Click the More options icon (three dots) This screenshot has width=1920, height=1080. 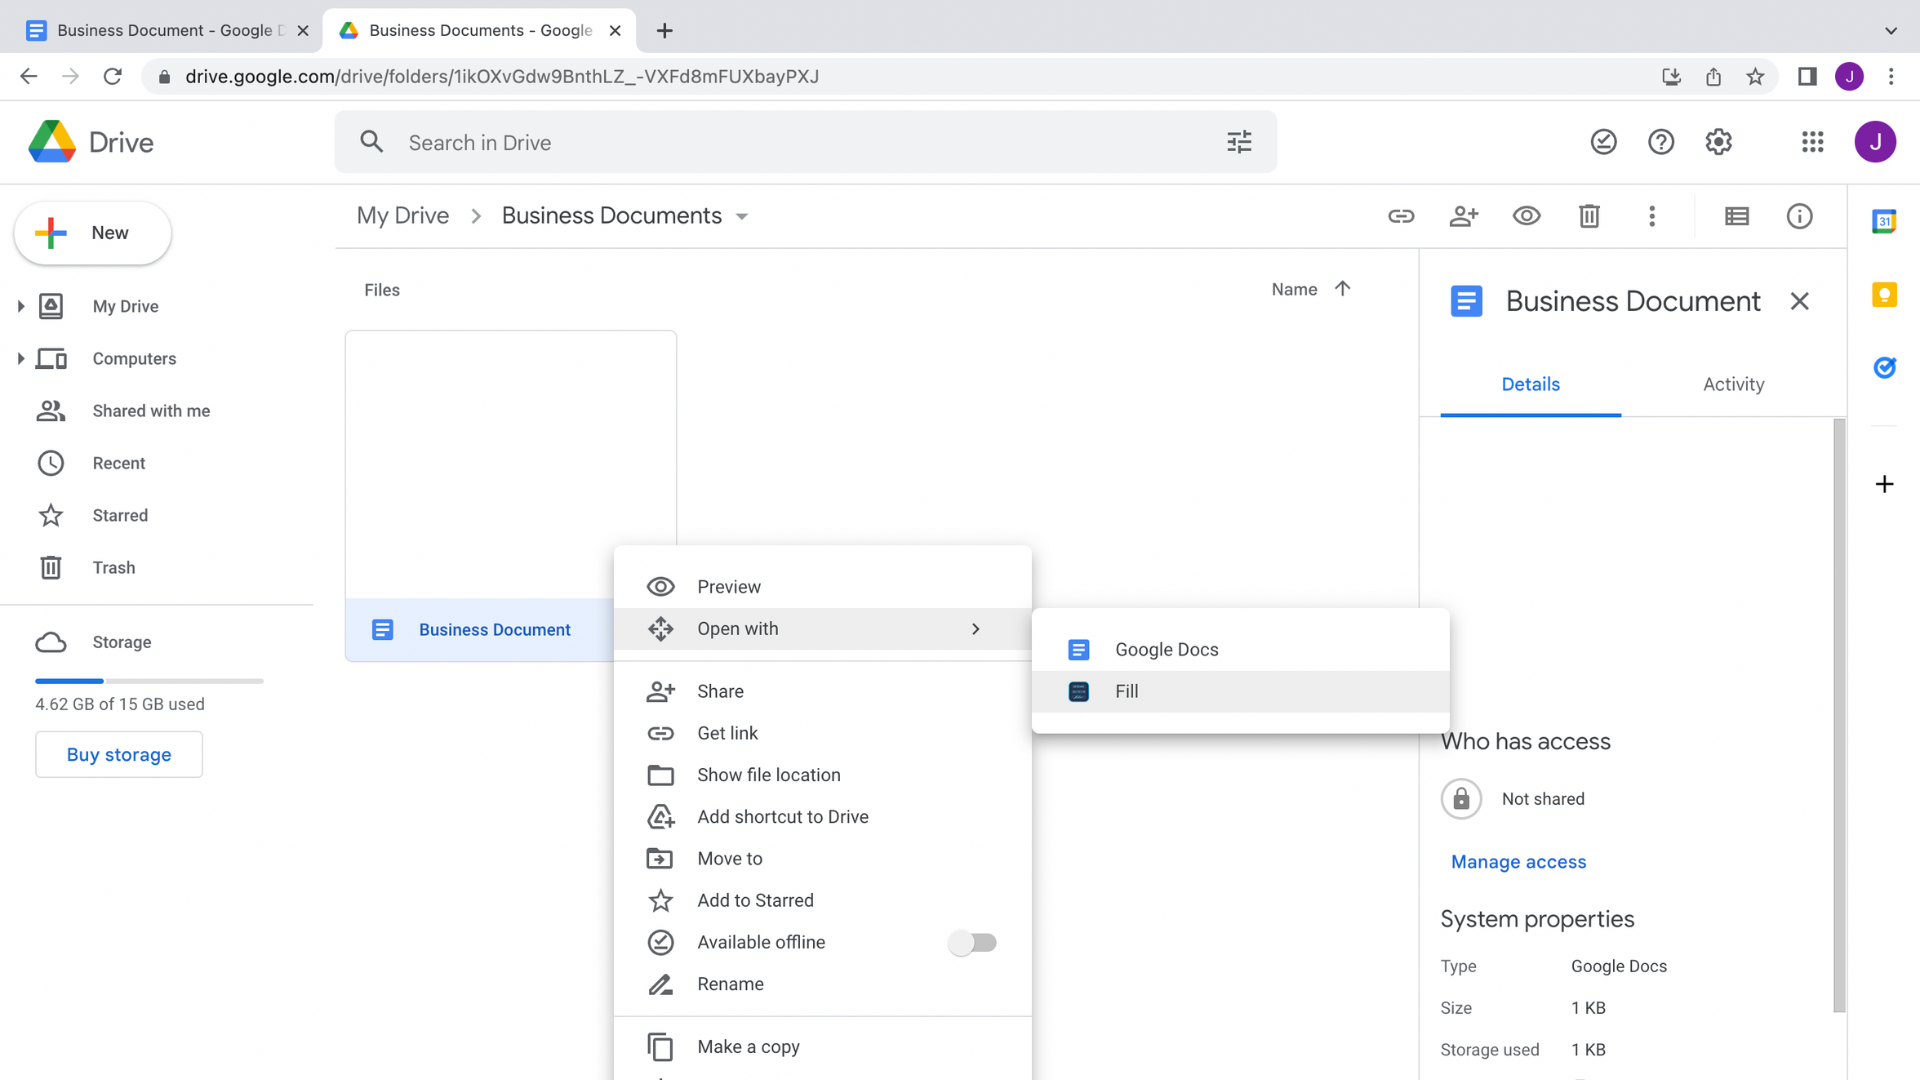pyautogui.click(x=1652, y=216)
